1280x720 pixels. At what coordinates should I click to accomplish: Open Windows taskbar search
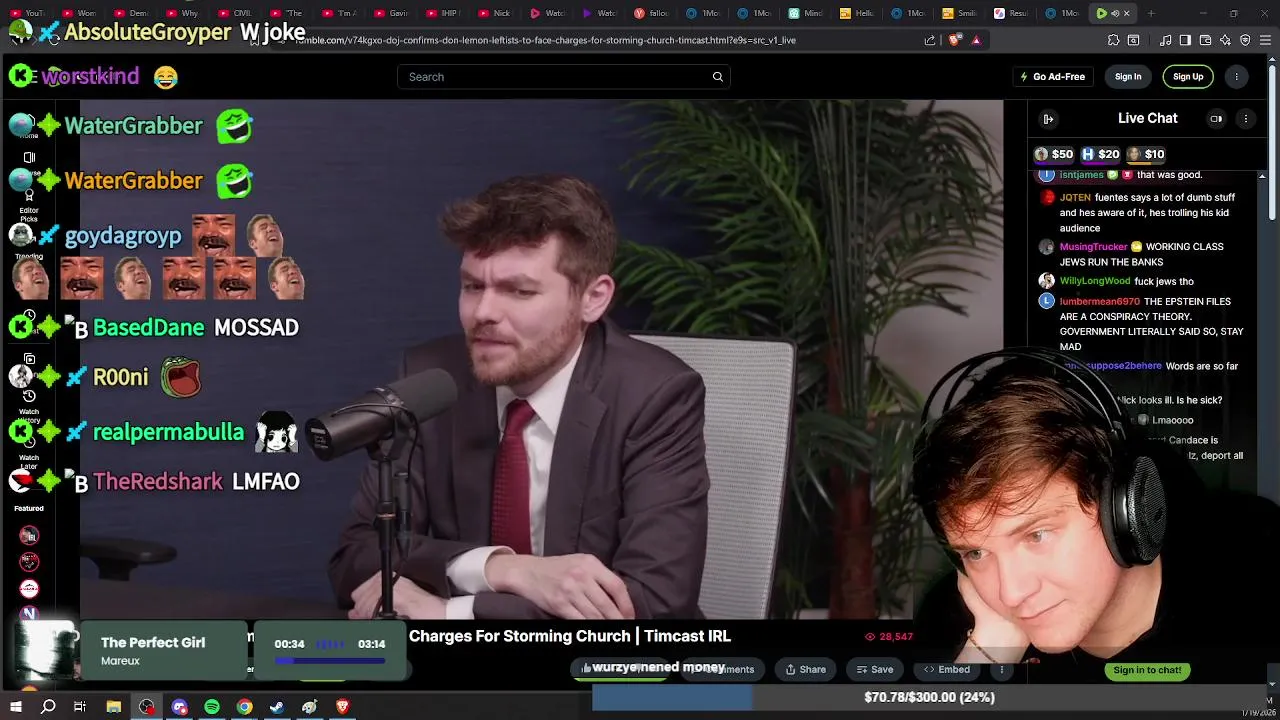(x=48, y=707)
